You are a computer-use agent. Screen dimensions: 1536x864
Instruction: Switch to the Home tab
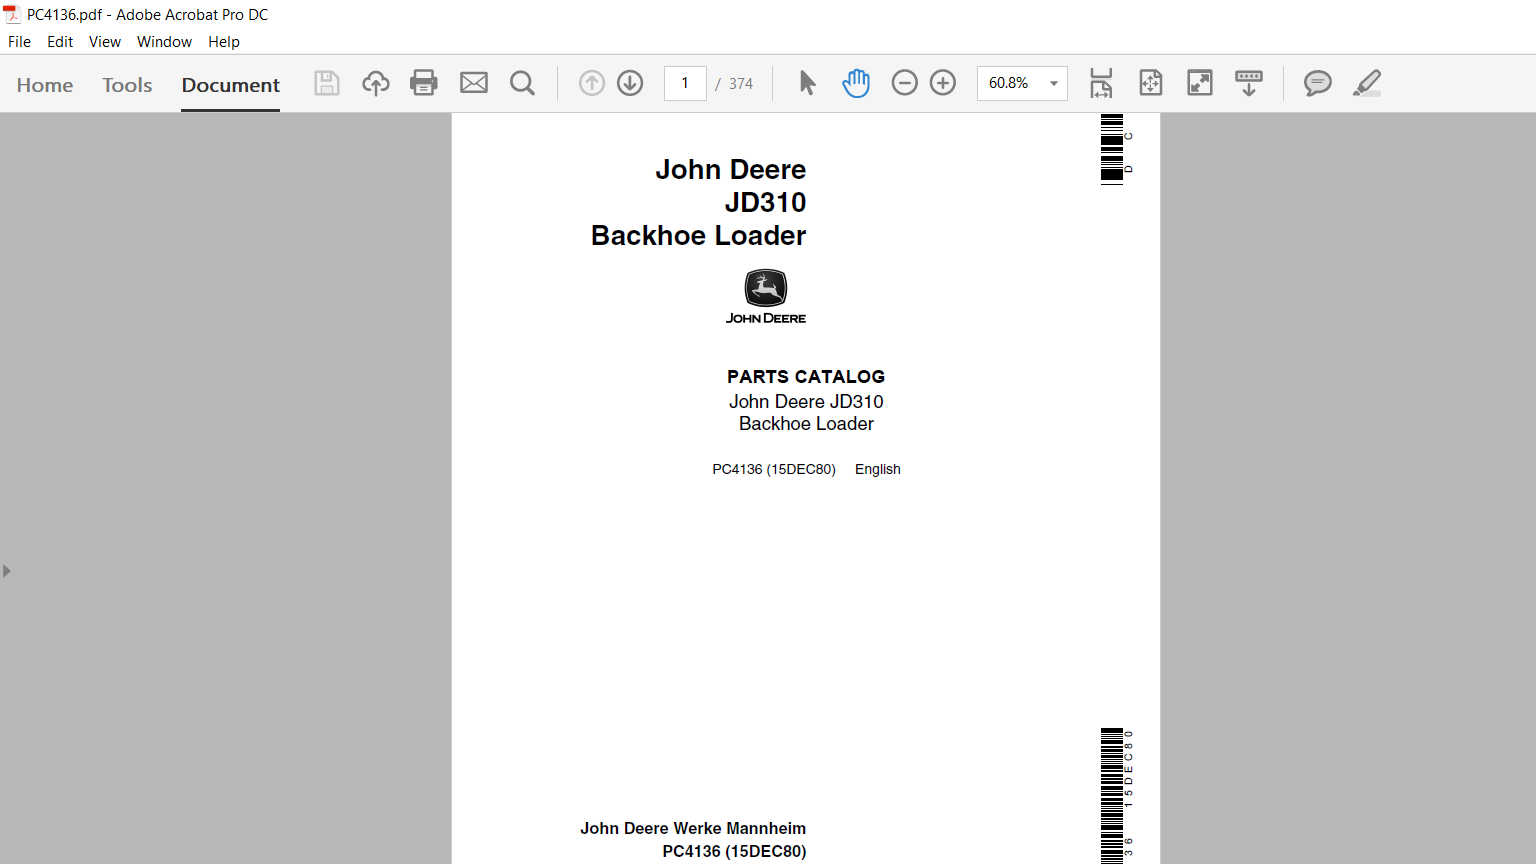(45, 85)
